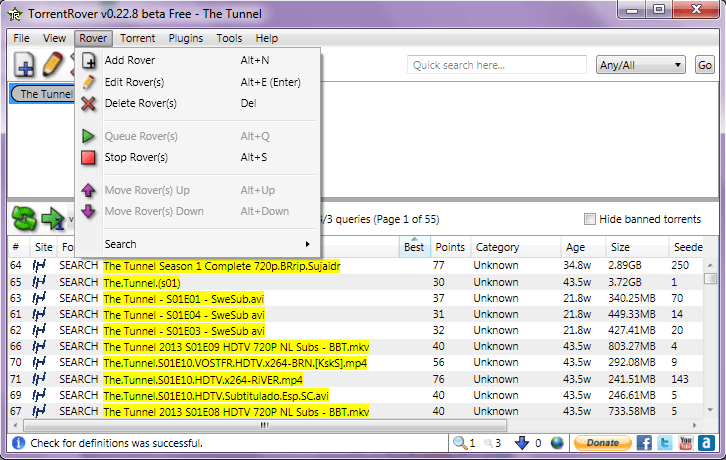The height and width of the screenshot is (460, 726).
Task: Open the YouTube icon link
Action: [686, 443]
